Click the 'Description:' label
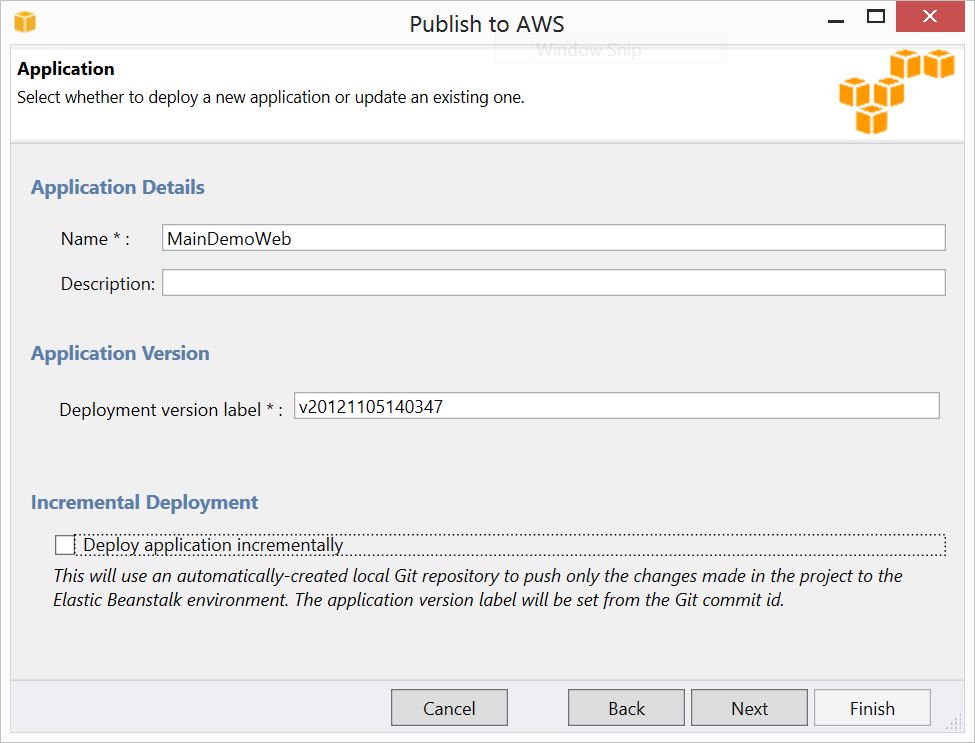The width and height of the screenshot is (975, 743). pyautogui.click(x=108, y=284)
